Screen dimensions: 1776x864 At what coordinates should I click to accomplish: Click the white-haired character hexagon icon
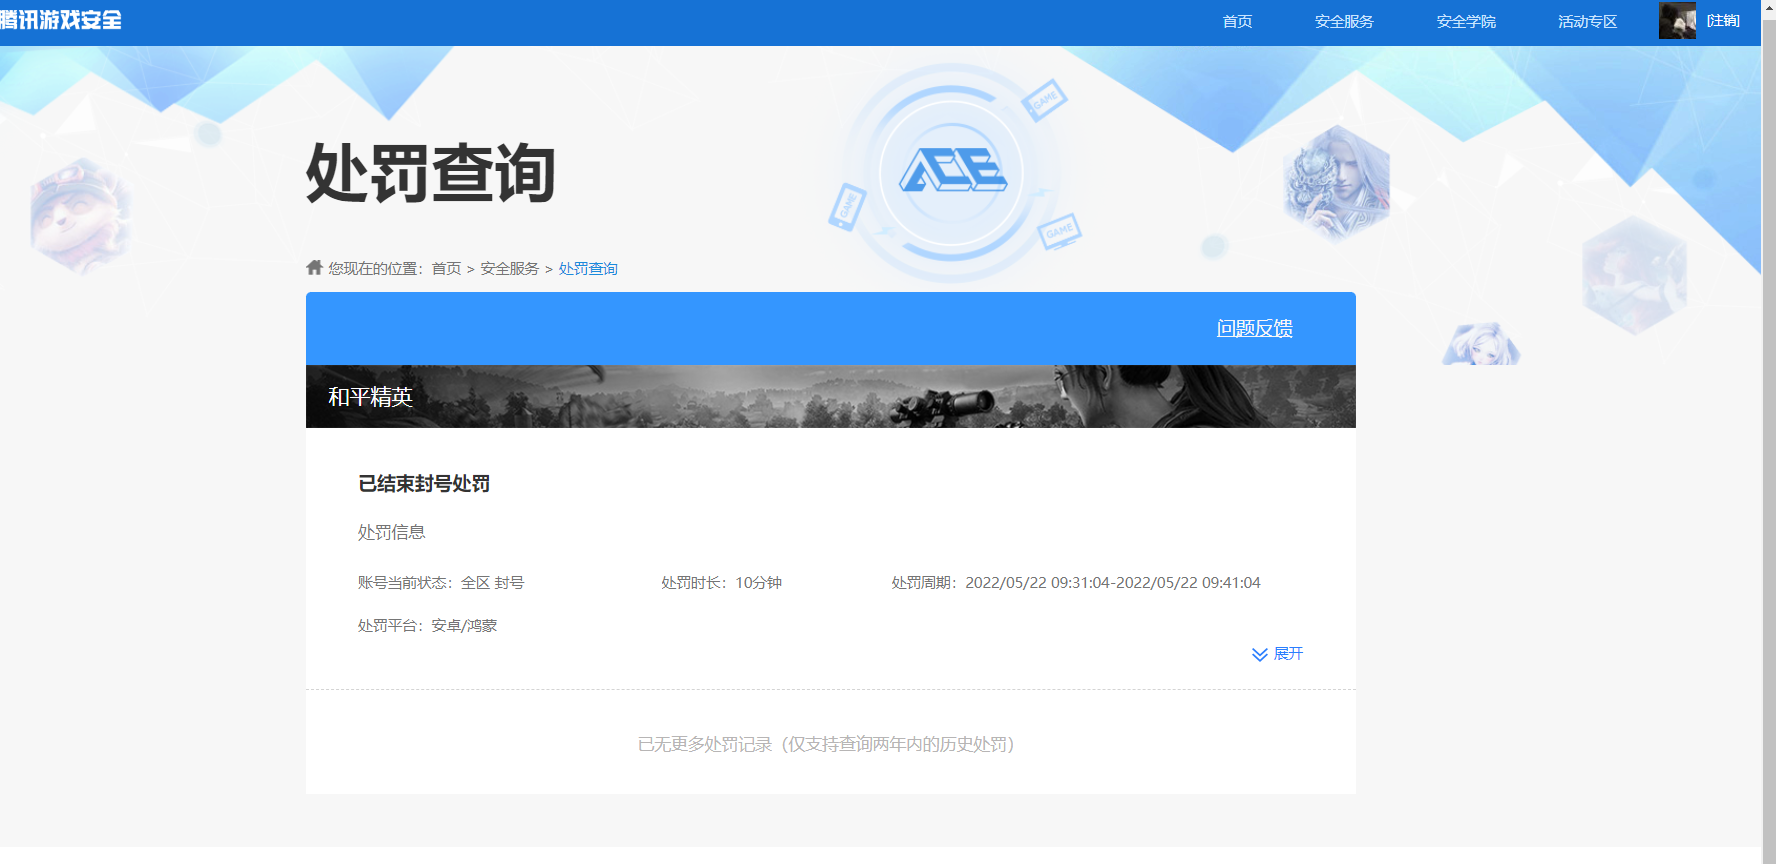pyautogui.click(x=1336, y=183)
